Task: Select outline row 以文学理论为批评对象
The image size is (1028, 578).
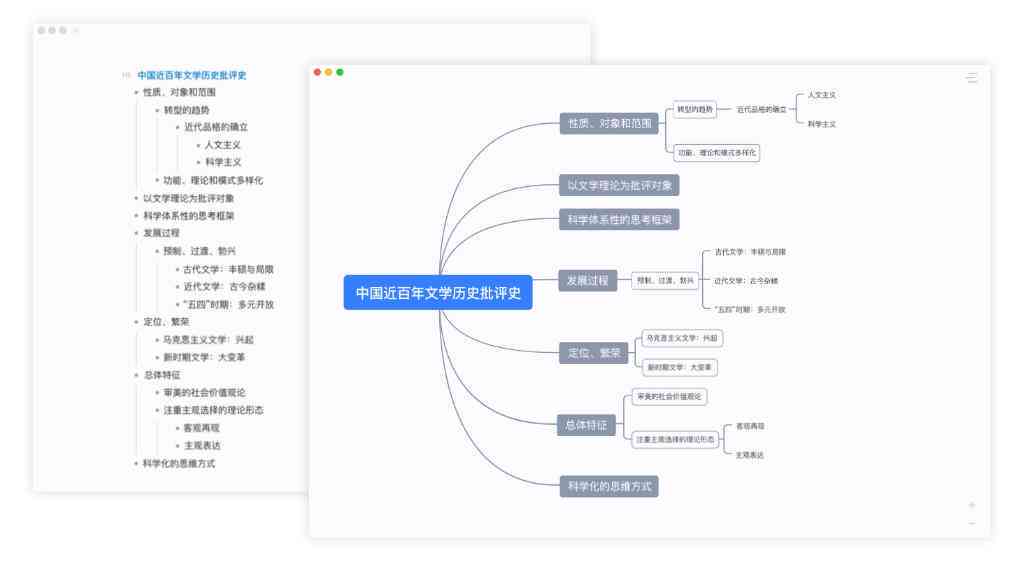Action: pos(188,198)
